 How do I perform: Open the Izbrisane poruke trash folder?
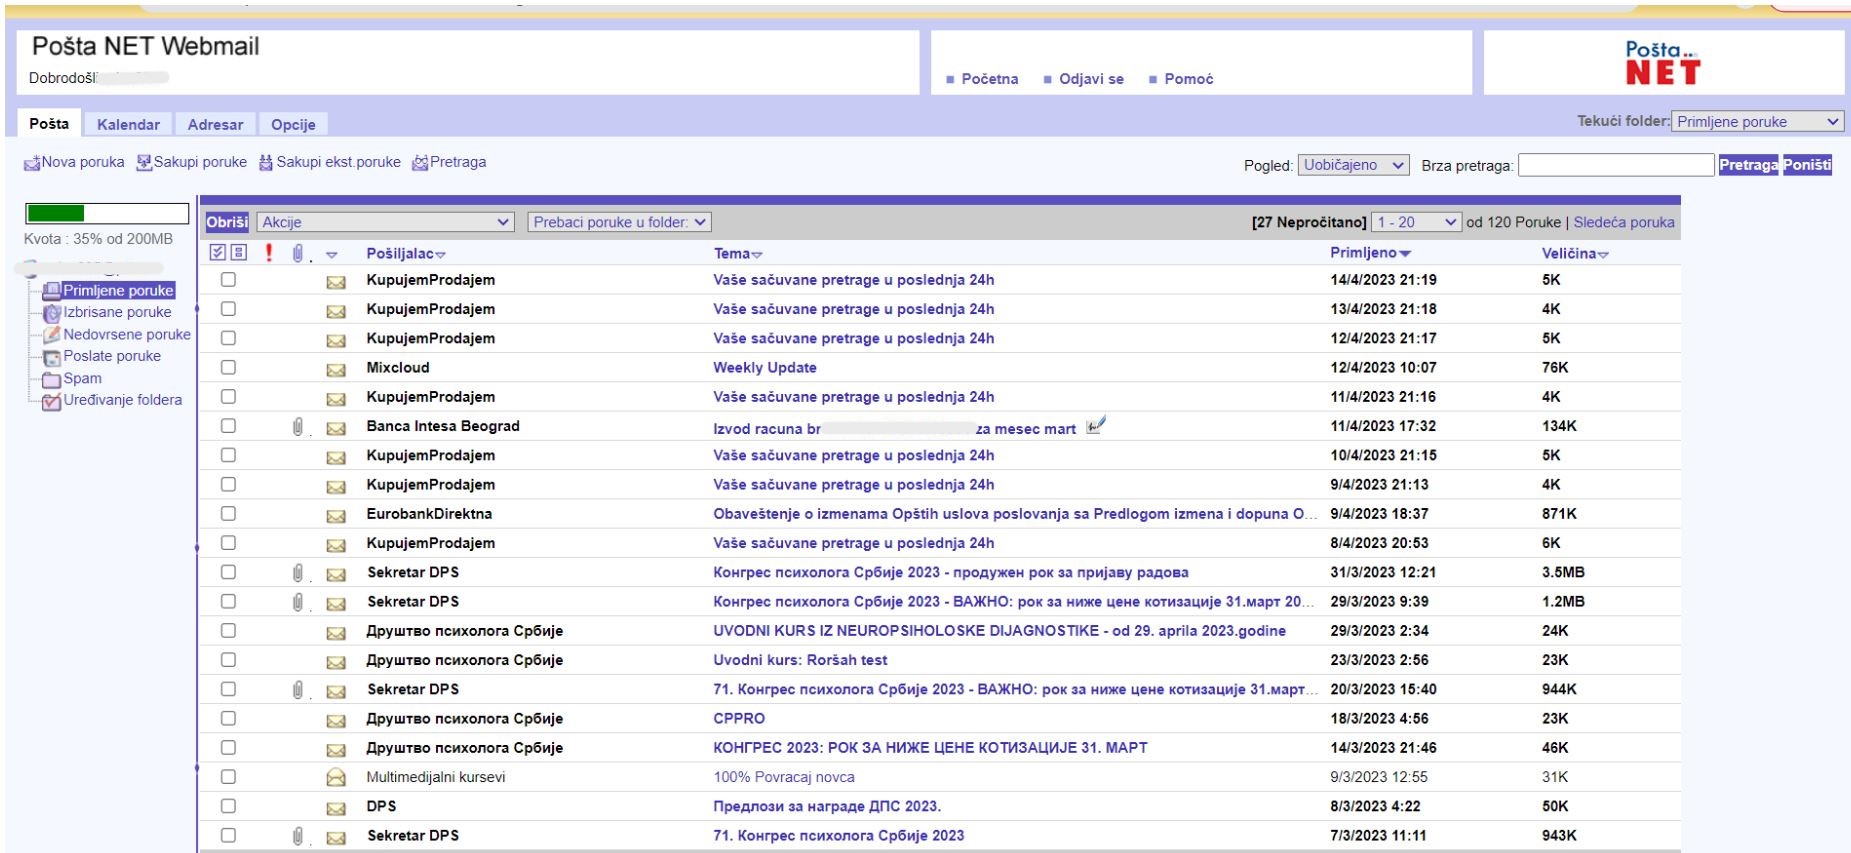(x=117, y=312)
